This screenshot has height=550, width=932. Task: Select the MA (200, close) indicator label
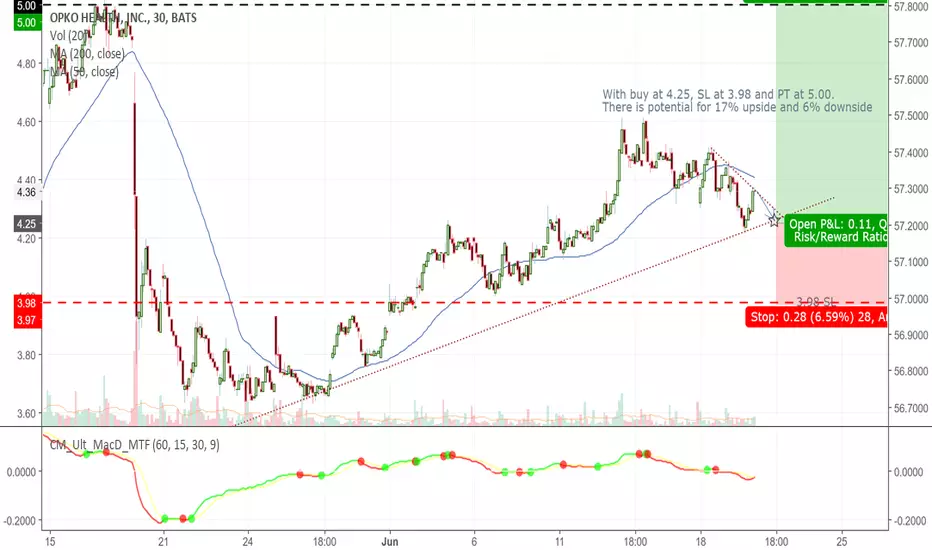click(x=87, y=54)
